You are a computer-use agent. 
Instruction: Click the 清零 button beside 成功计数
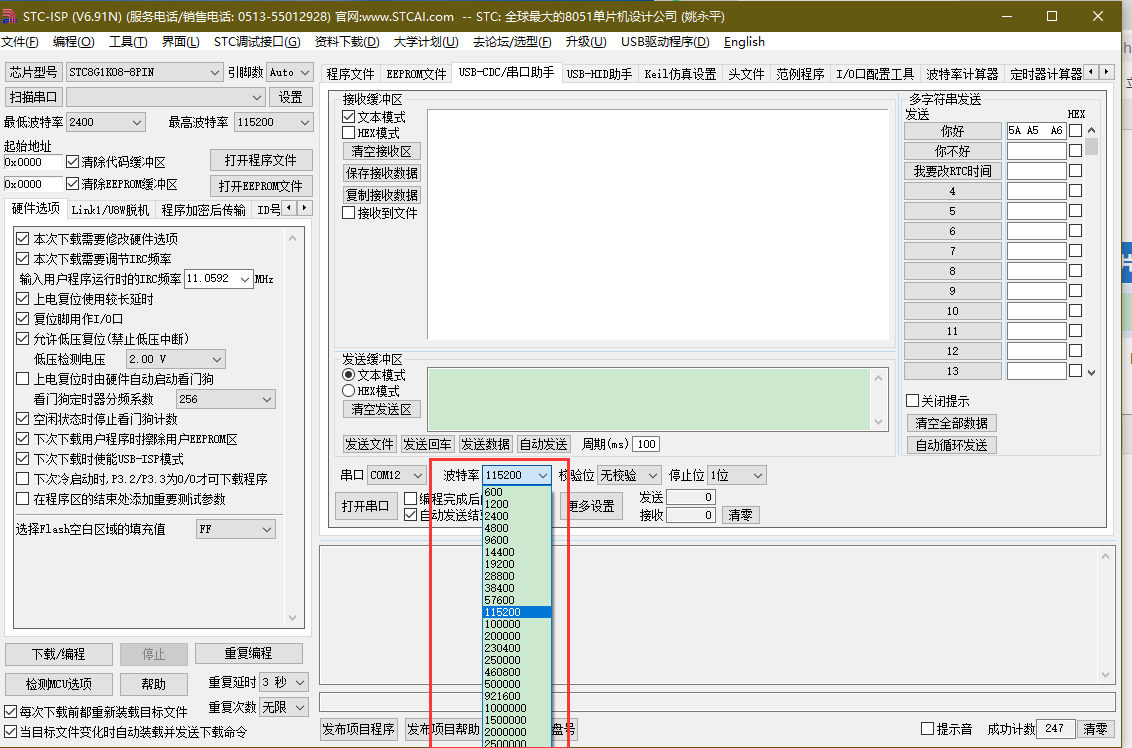point(1095,729)
